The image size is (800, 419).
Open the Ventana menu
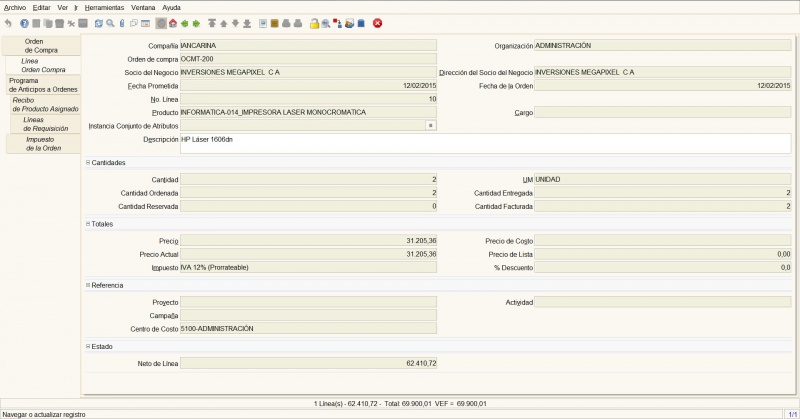coord(143,8)
